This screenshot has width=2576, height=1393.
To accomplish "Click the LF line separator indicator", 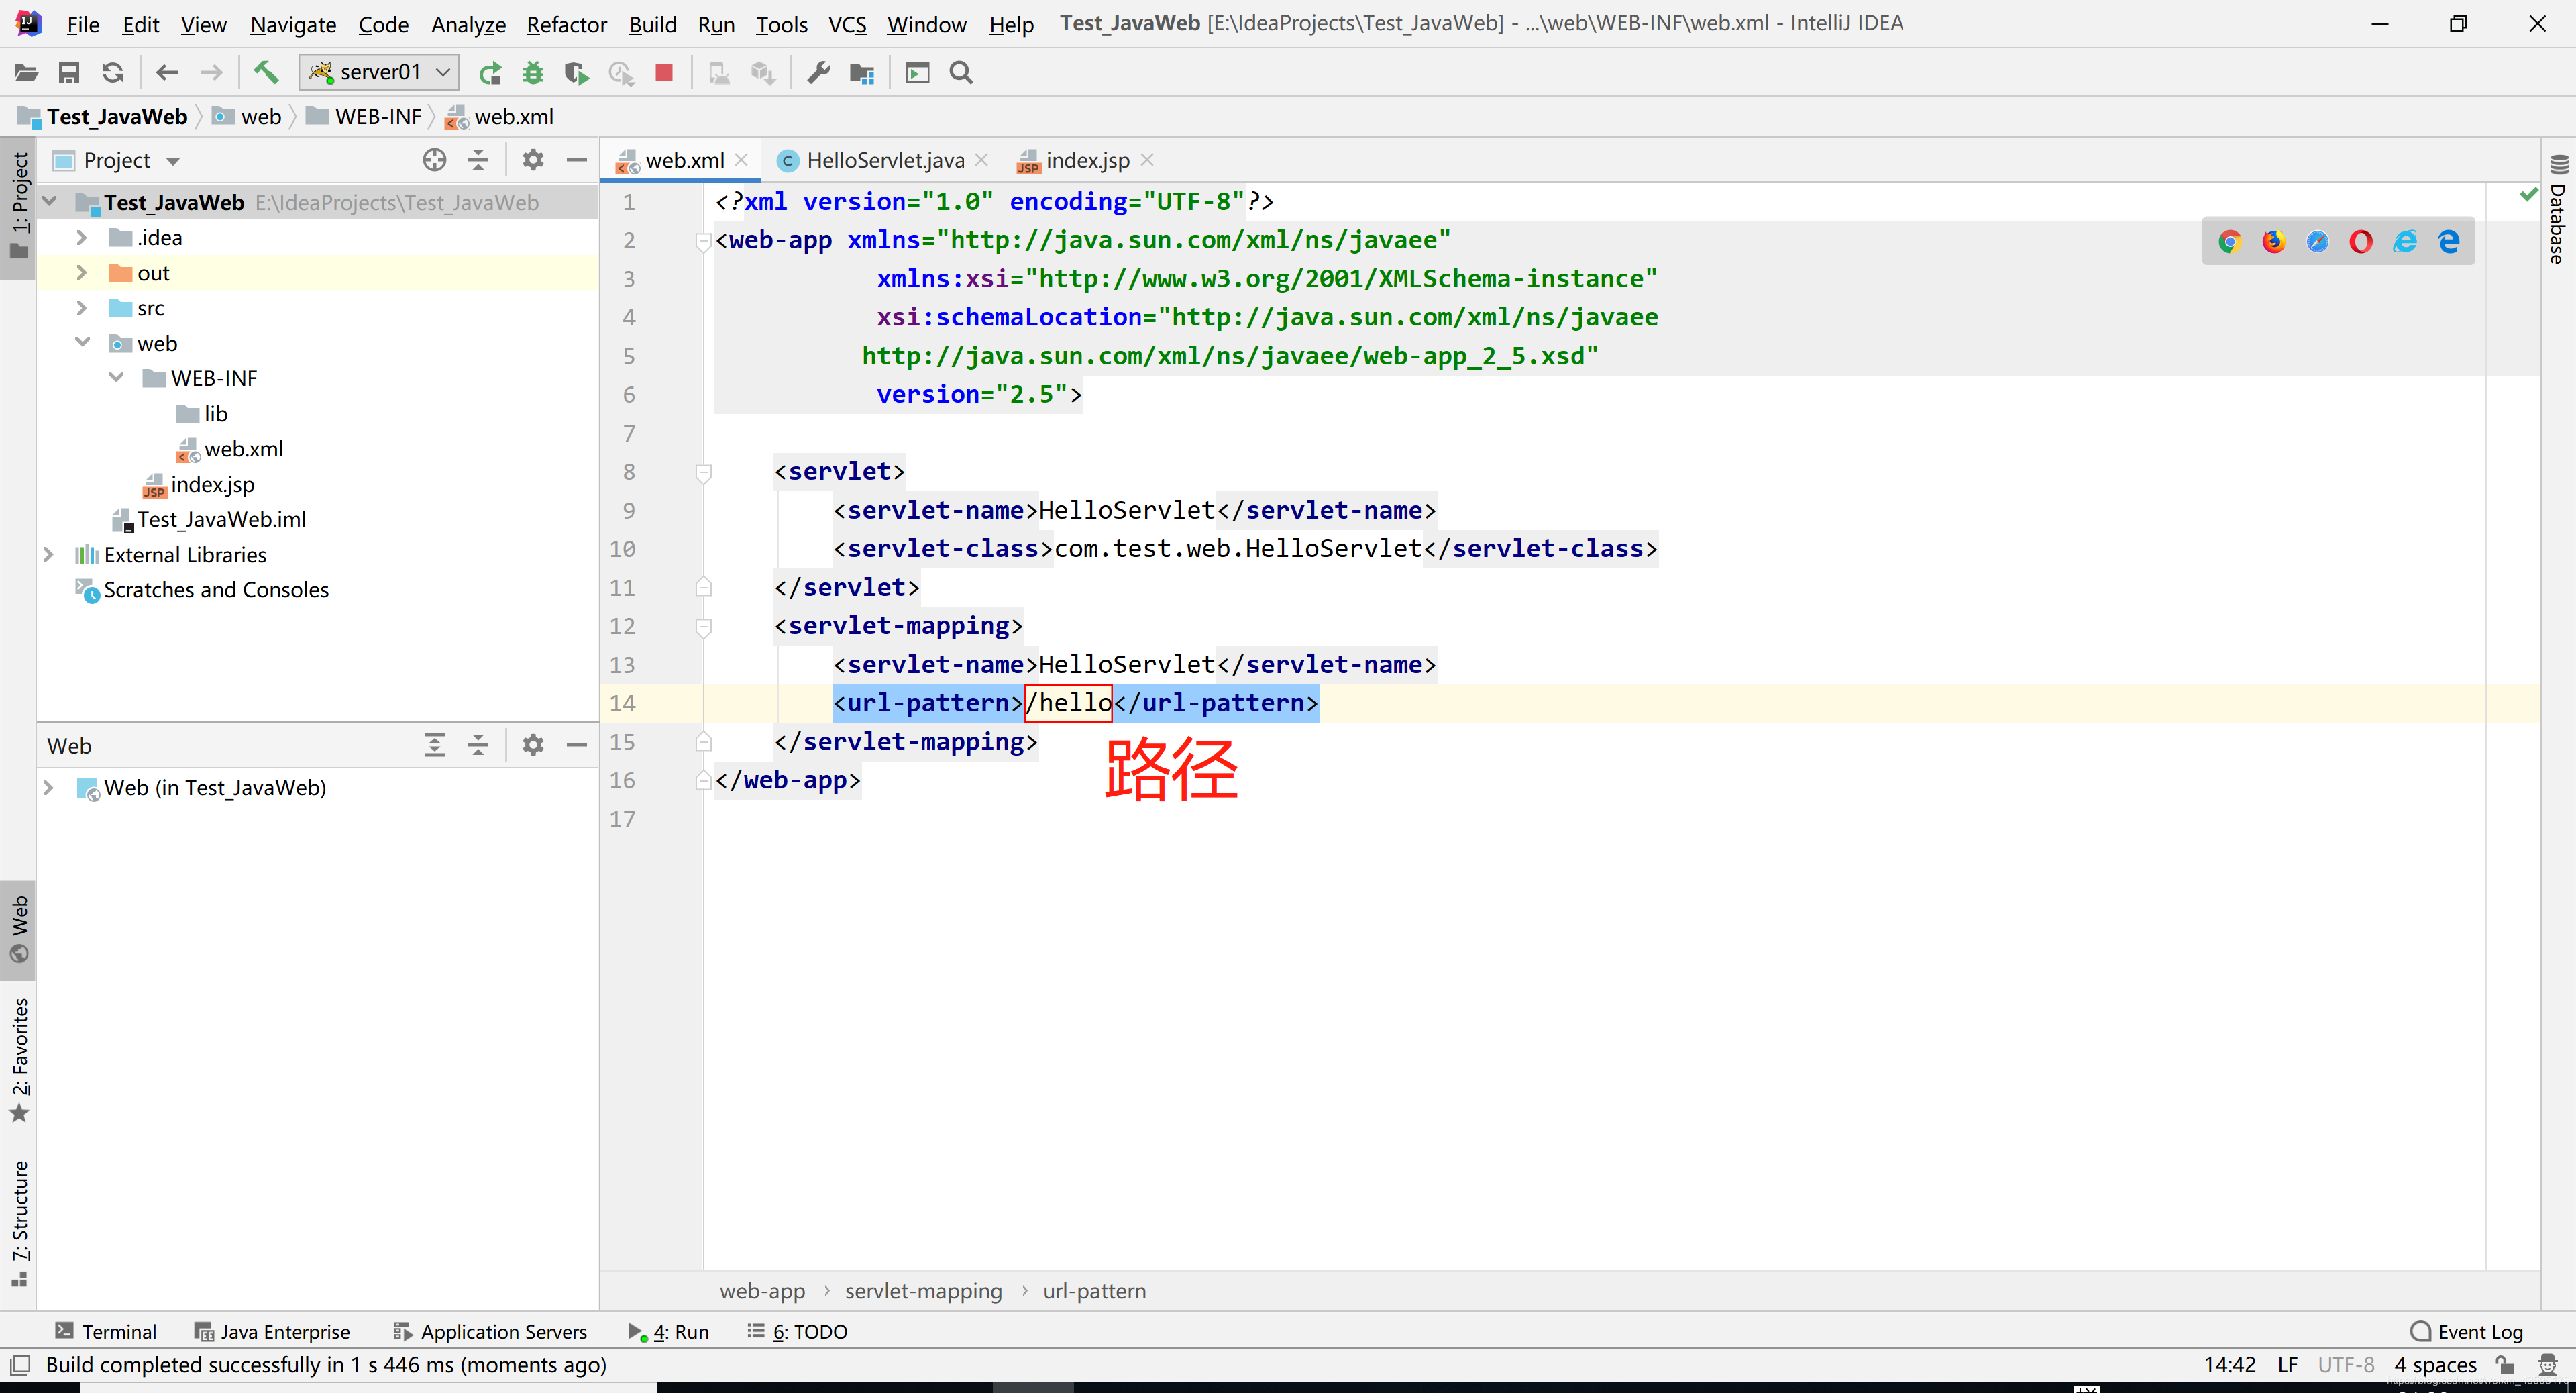I will 2288,1364.
